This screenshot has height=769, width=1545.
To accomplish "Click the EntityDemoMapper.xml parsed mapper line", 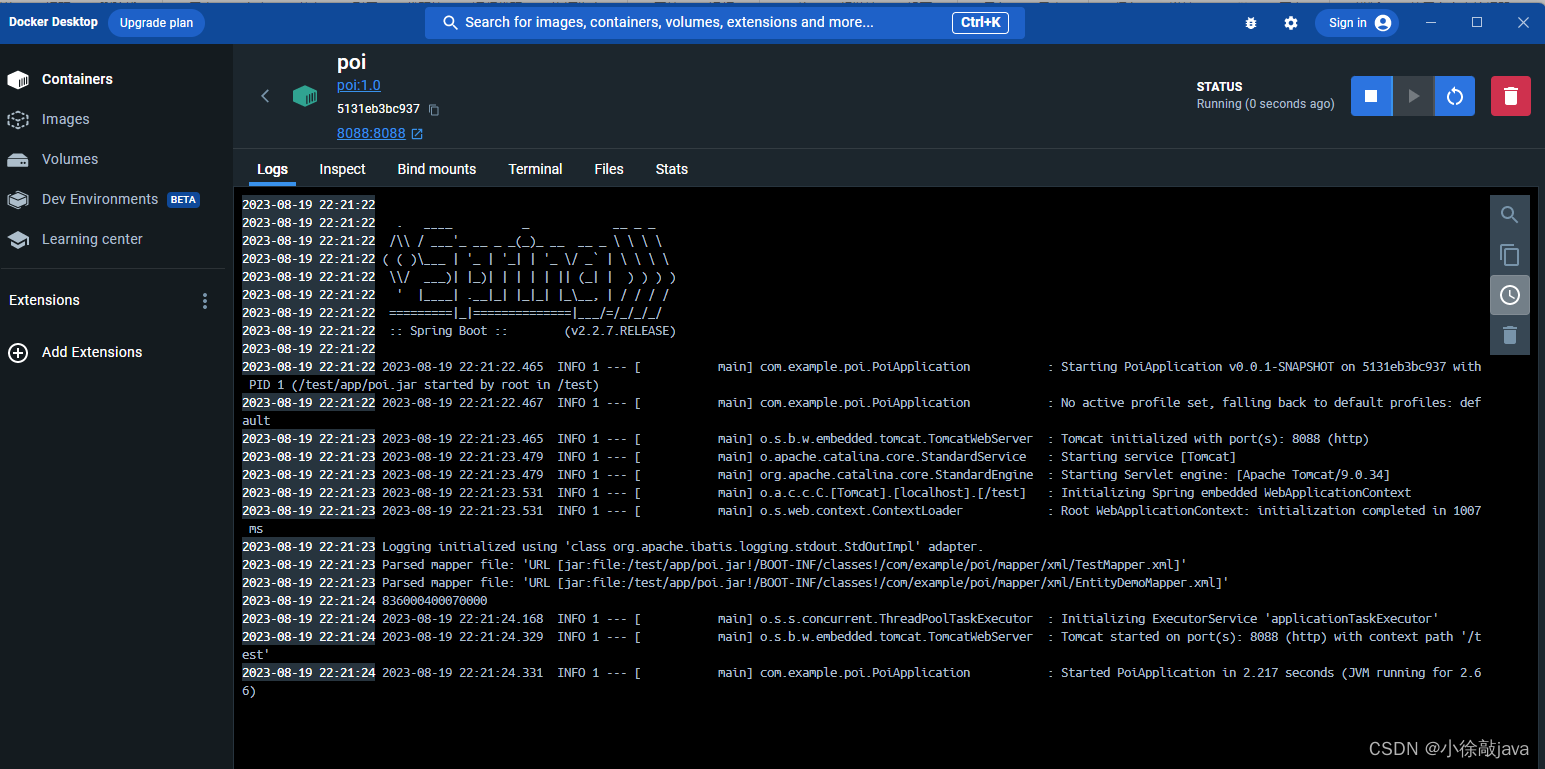I will click(735, 583).
